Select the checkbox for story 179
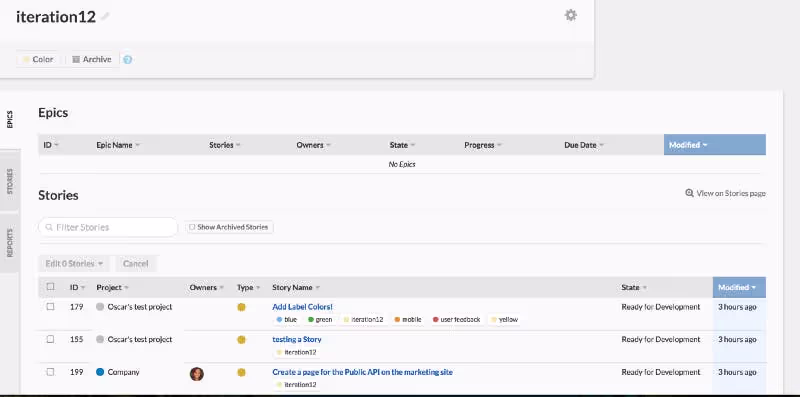800x397 pixels. 50,307
